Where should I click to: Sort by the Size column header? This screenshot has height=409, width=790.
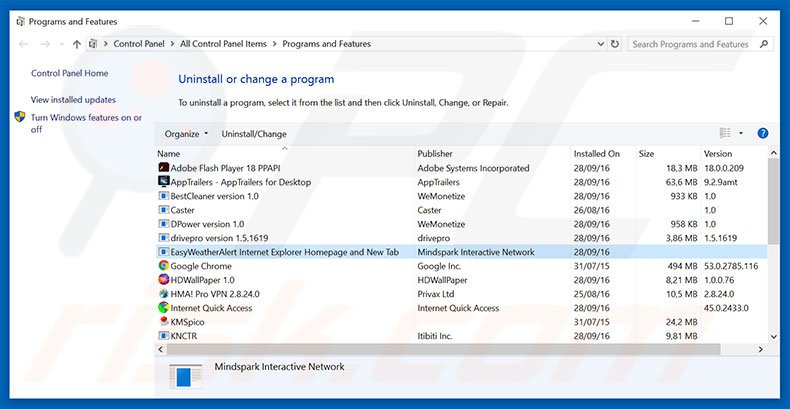click(668, 154)
